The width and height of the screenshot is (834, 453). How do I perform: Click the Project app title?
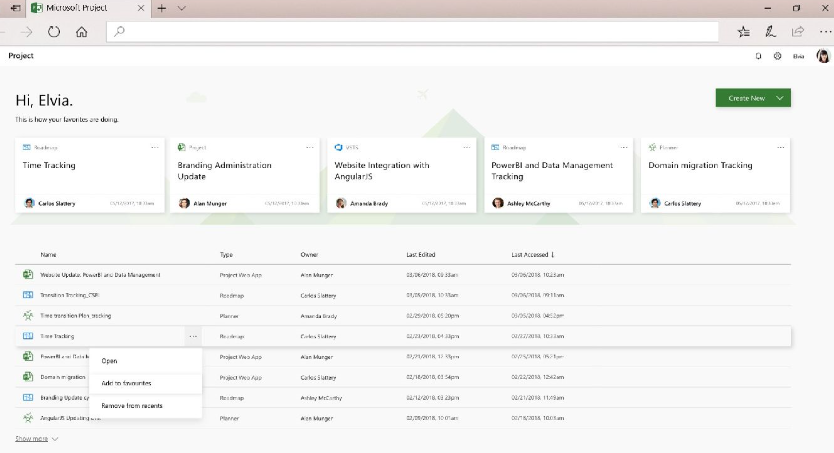21,56
